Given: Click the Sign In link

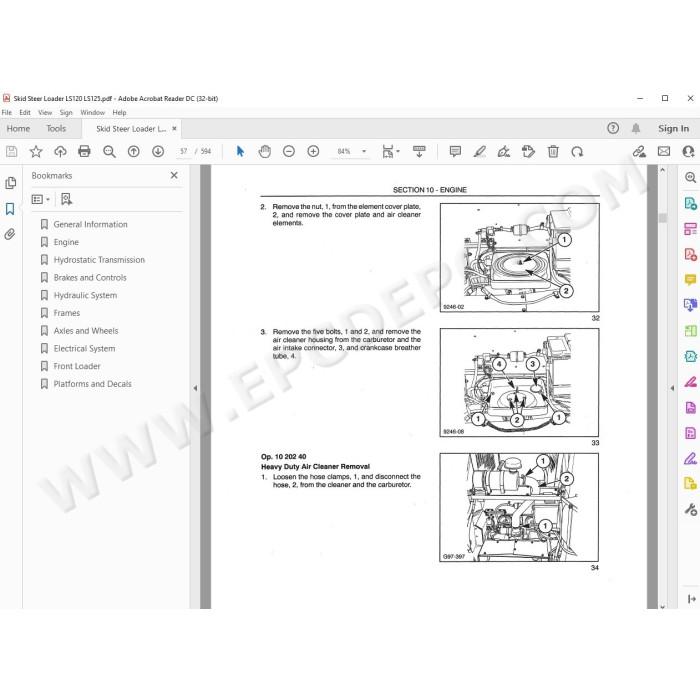Looking at the screenshot, I should coord(673,129).
